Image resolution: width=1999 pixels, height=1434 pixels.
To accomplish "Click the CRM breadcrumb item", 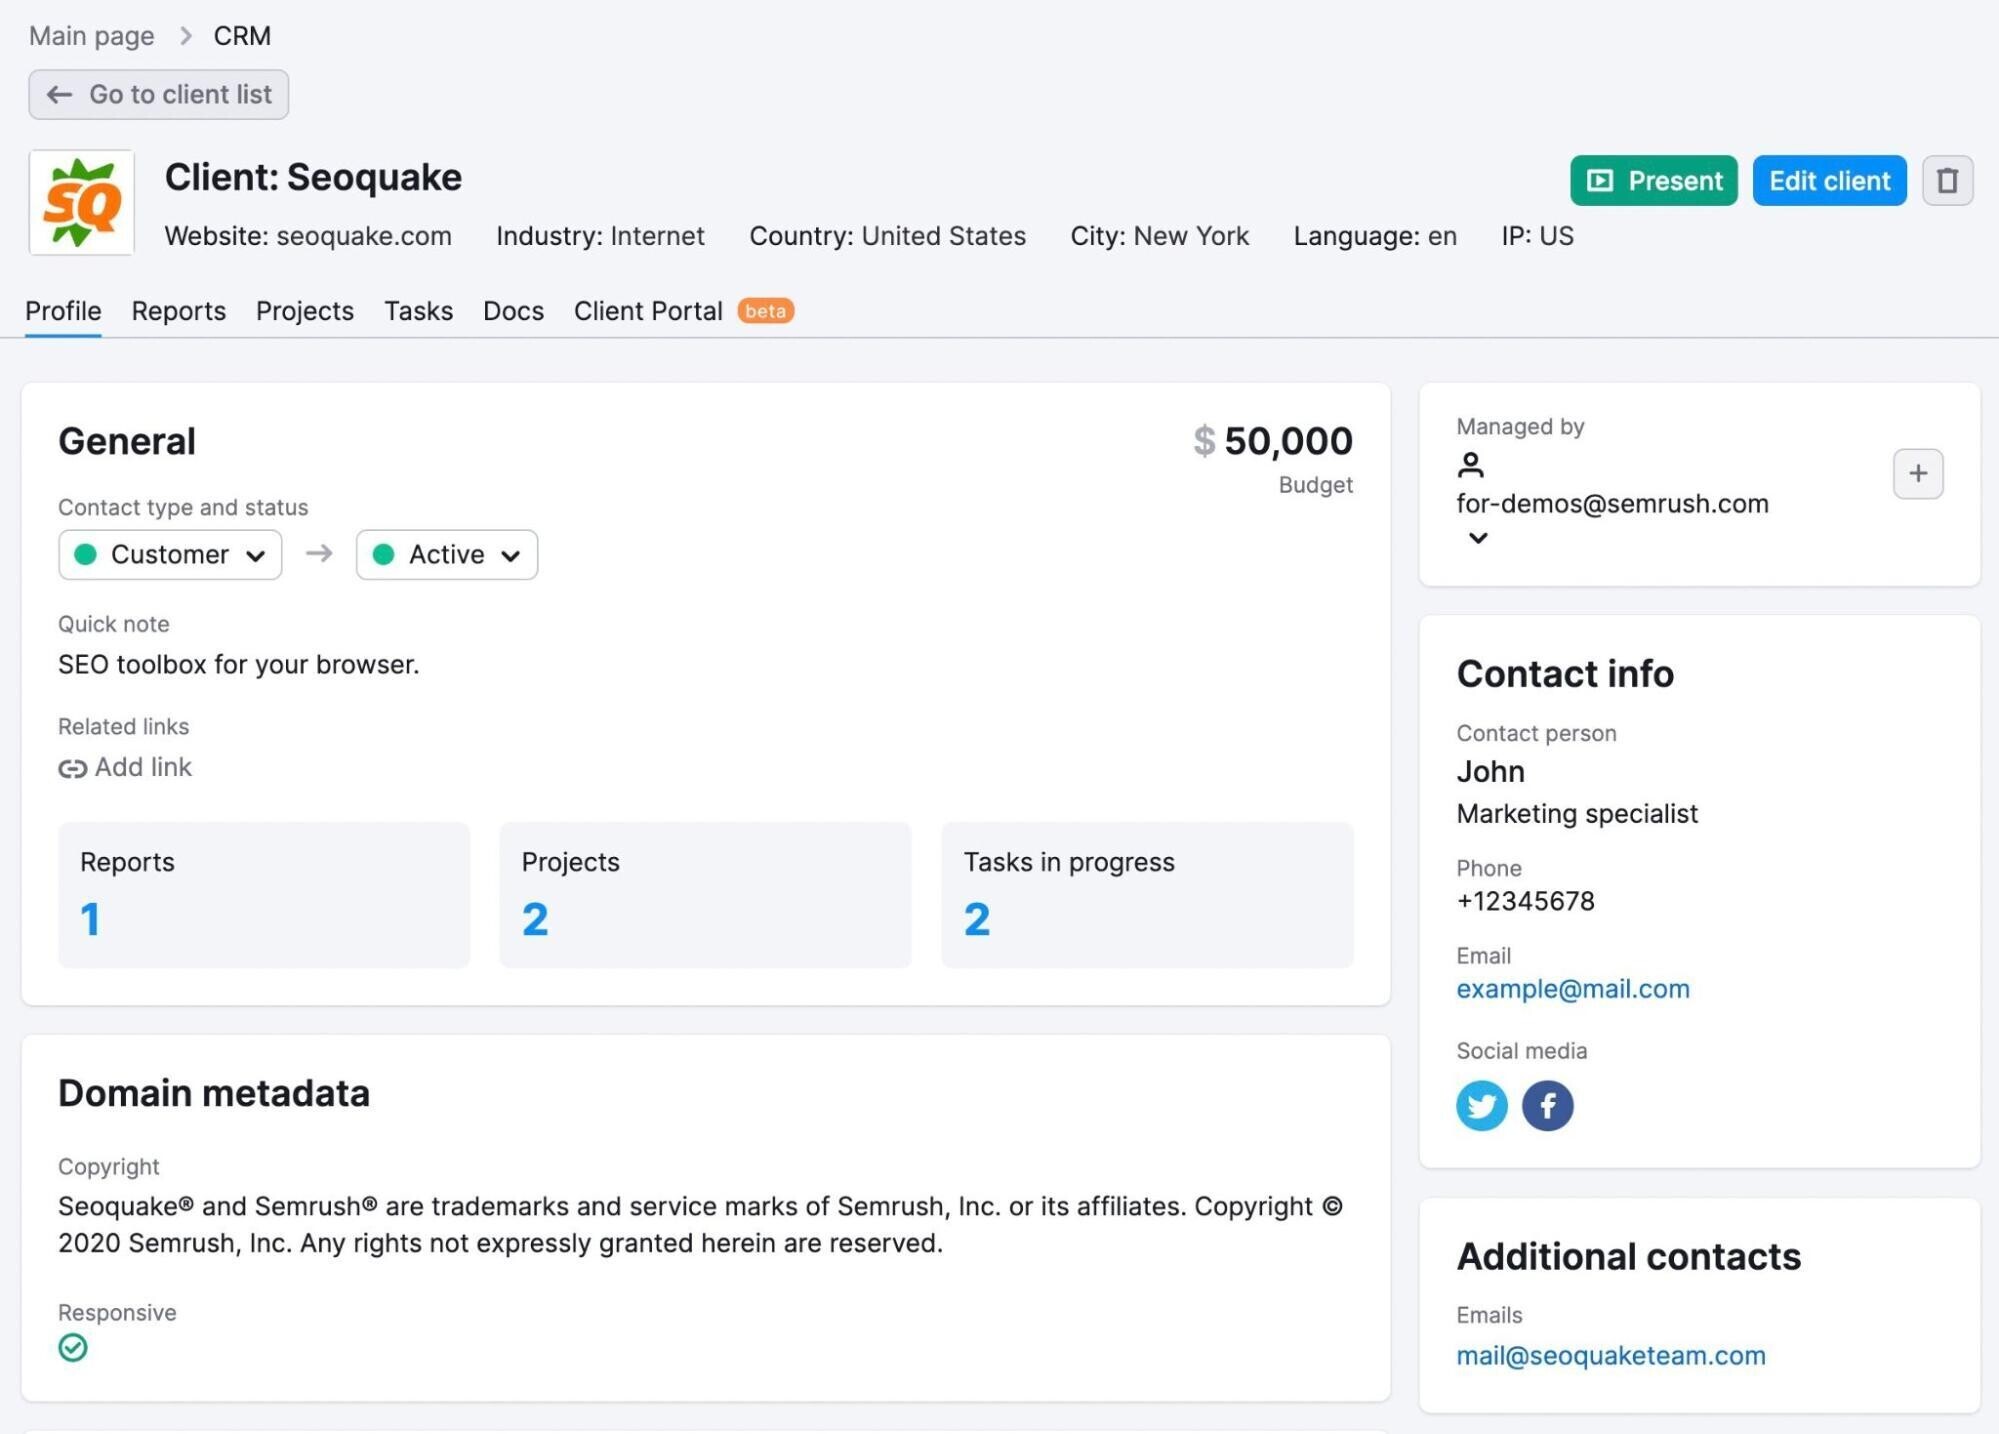I will coord(242,36).
